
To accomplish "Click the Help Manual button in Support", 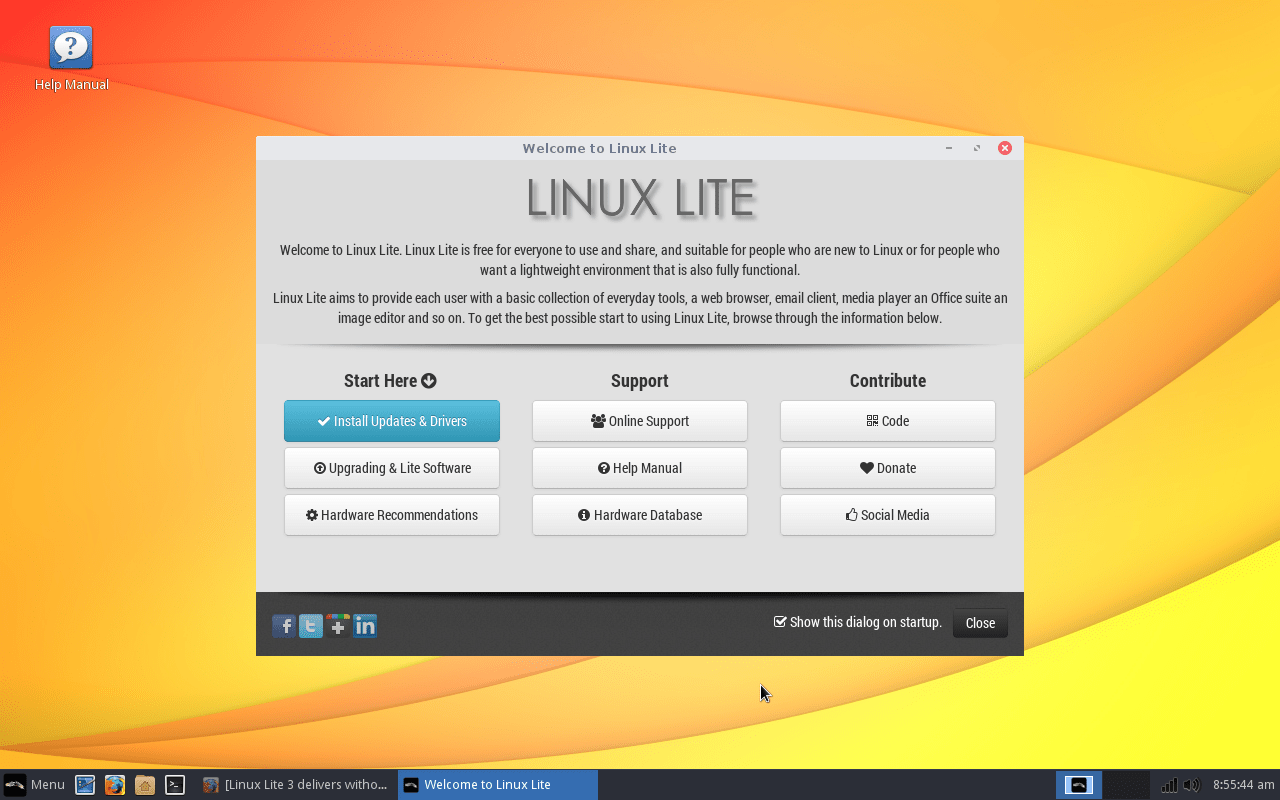I will 640,468.
